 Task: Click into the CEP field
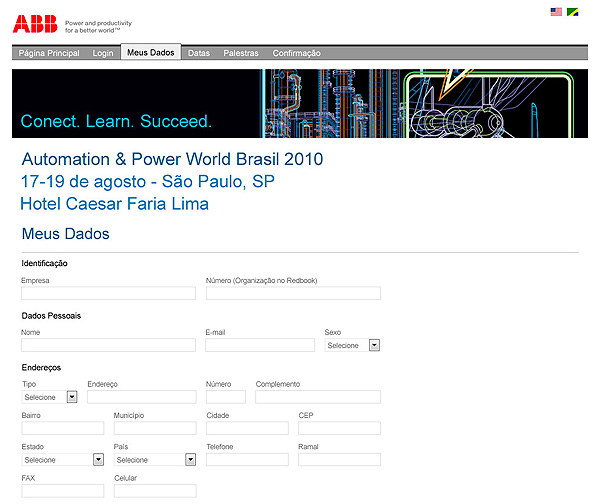tap(339, 428)
